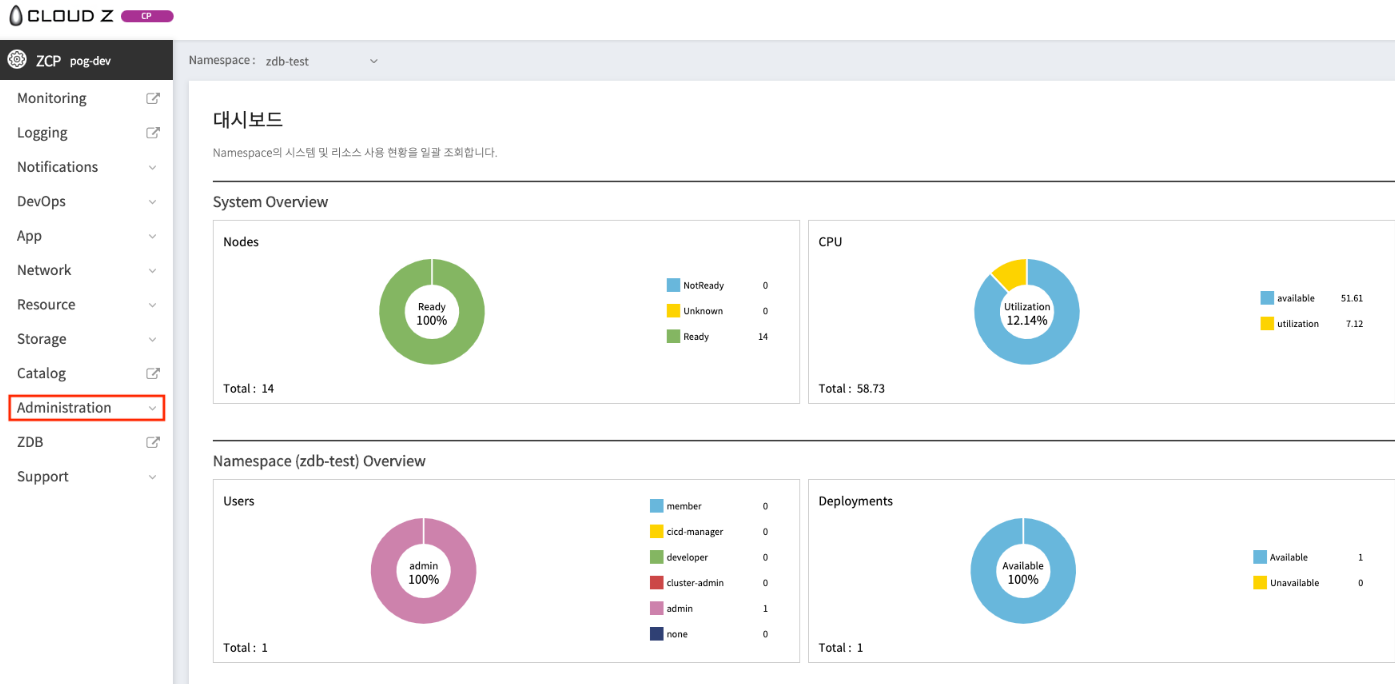Click the System Overview section title

270,202
